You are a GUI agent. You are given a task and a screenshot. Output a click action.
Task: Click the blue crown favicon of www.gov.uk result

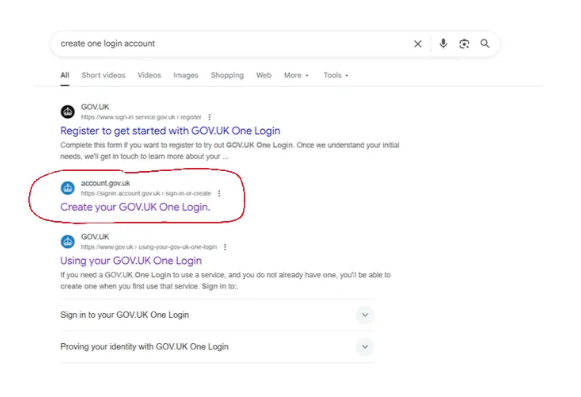(67, 242)
